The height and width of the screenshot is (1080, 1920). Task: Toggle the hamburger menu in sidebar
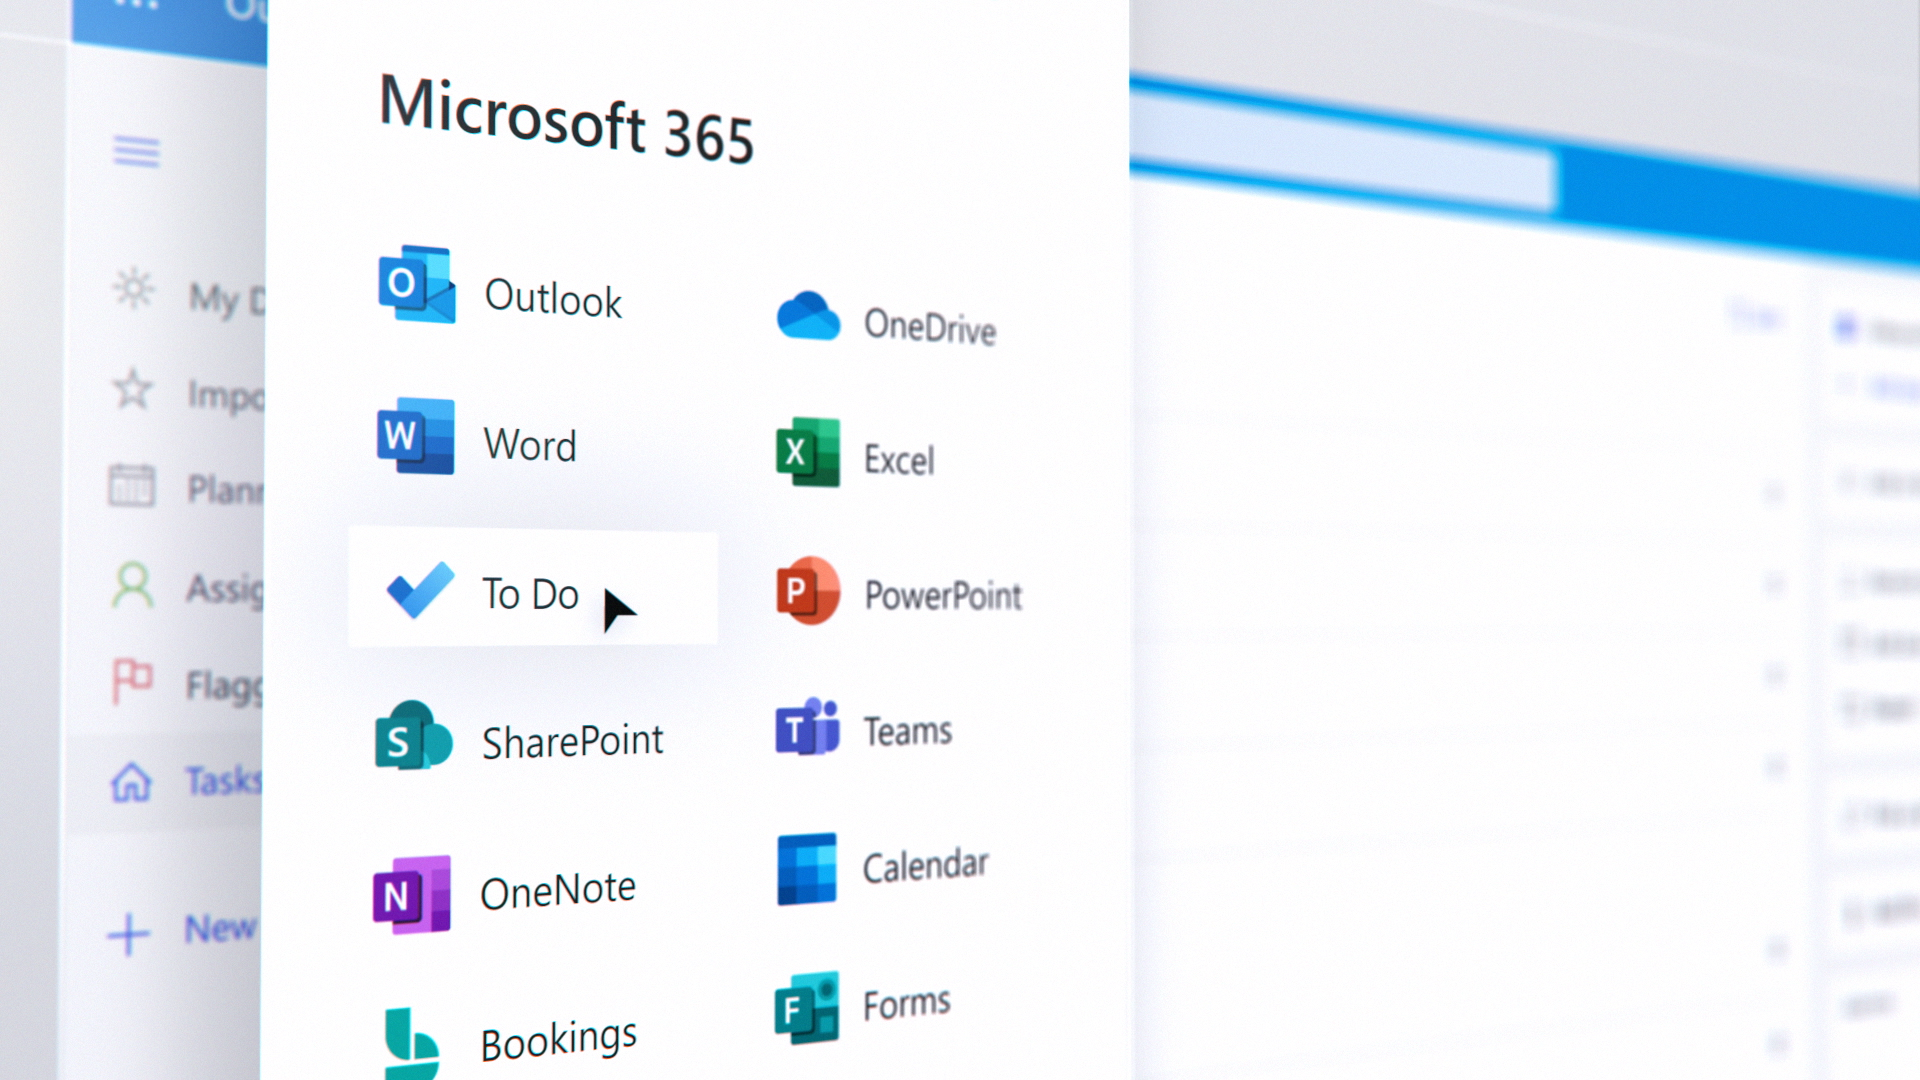click(x=136, y=152)
